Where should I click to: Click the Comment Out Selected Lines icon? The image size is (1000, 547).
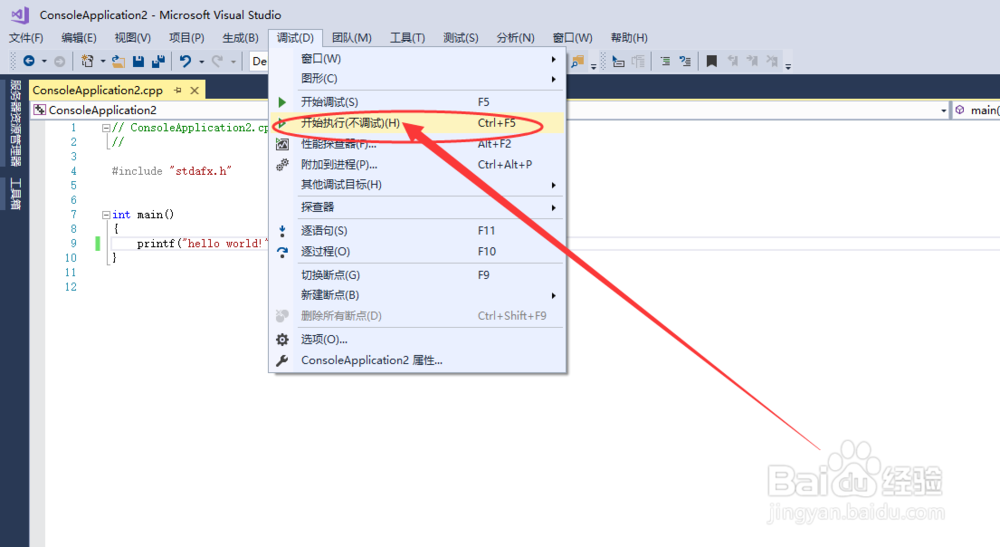click(665, 61)
